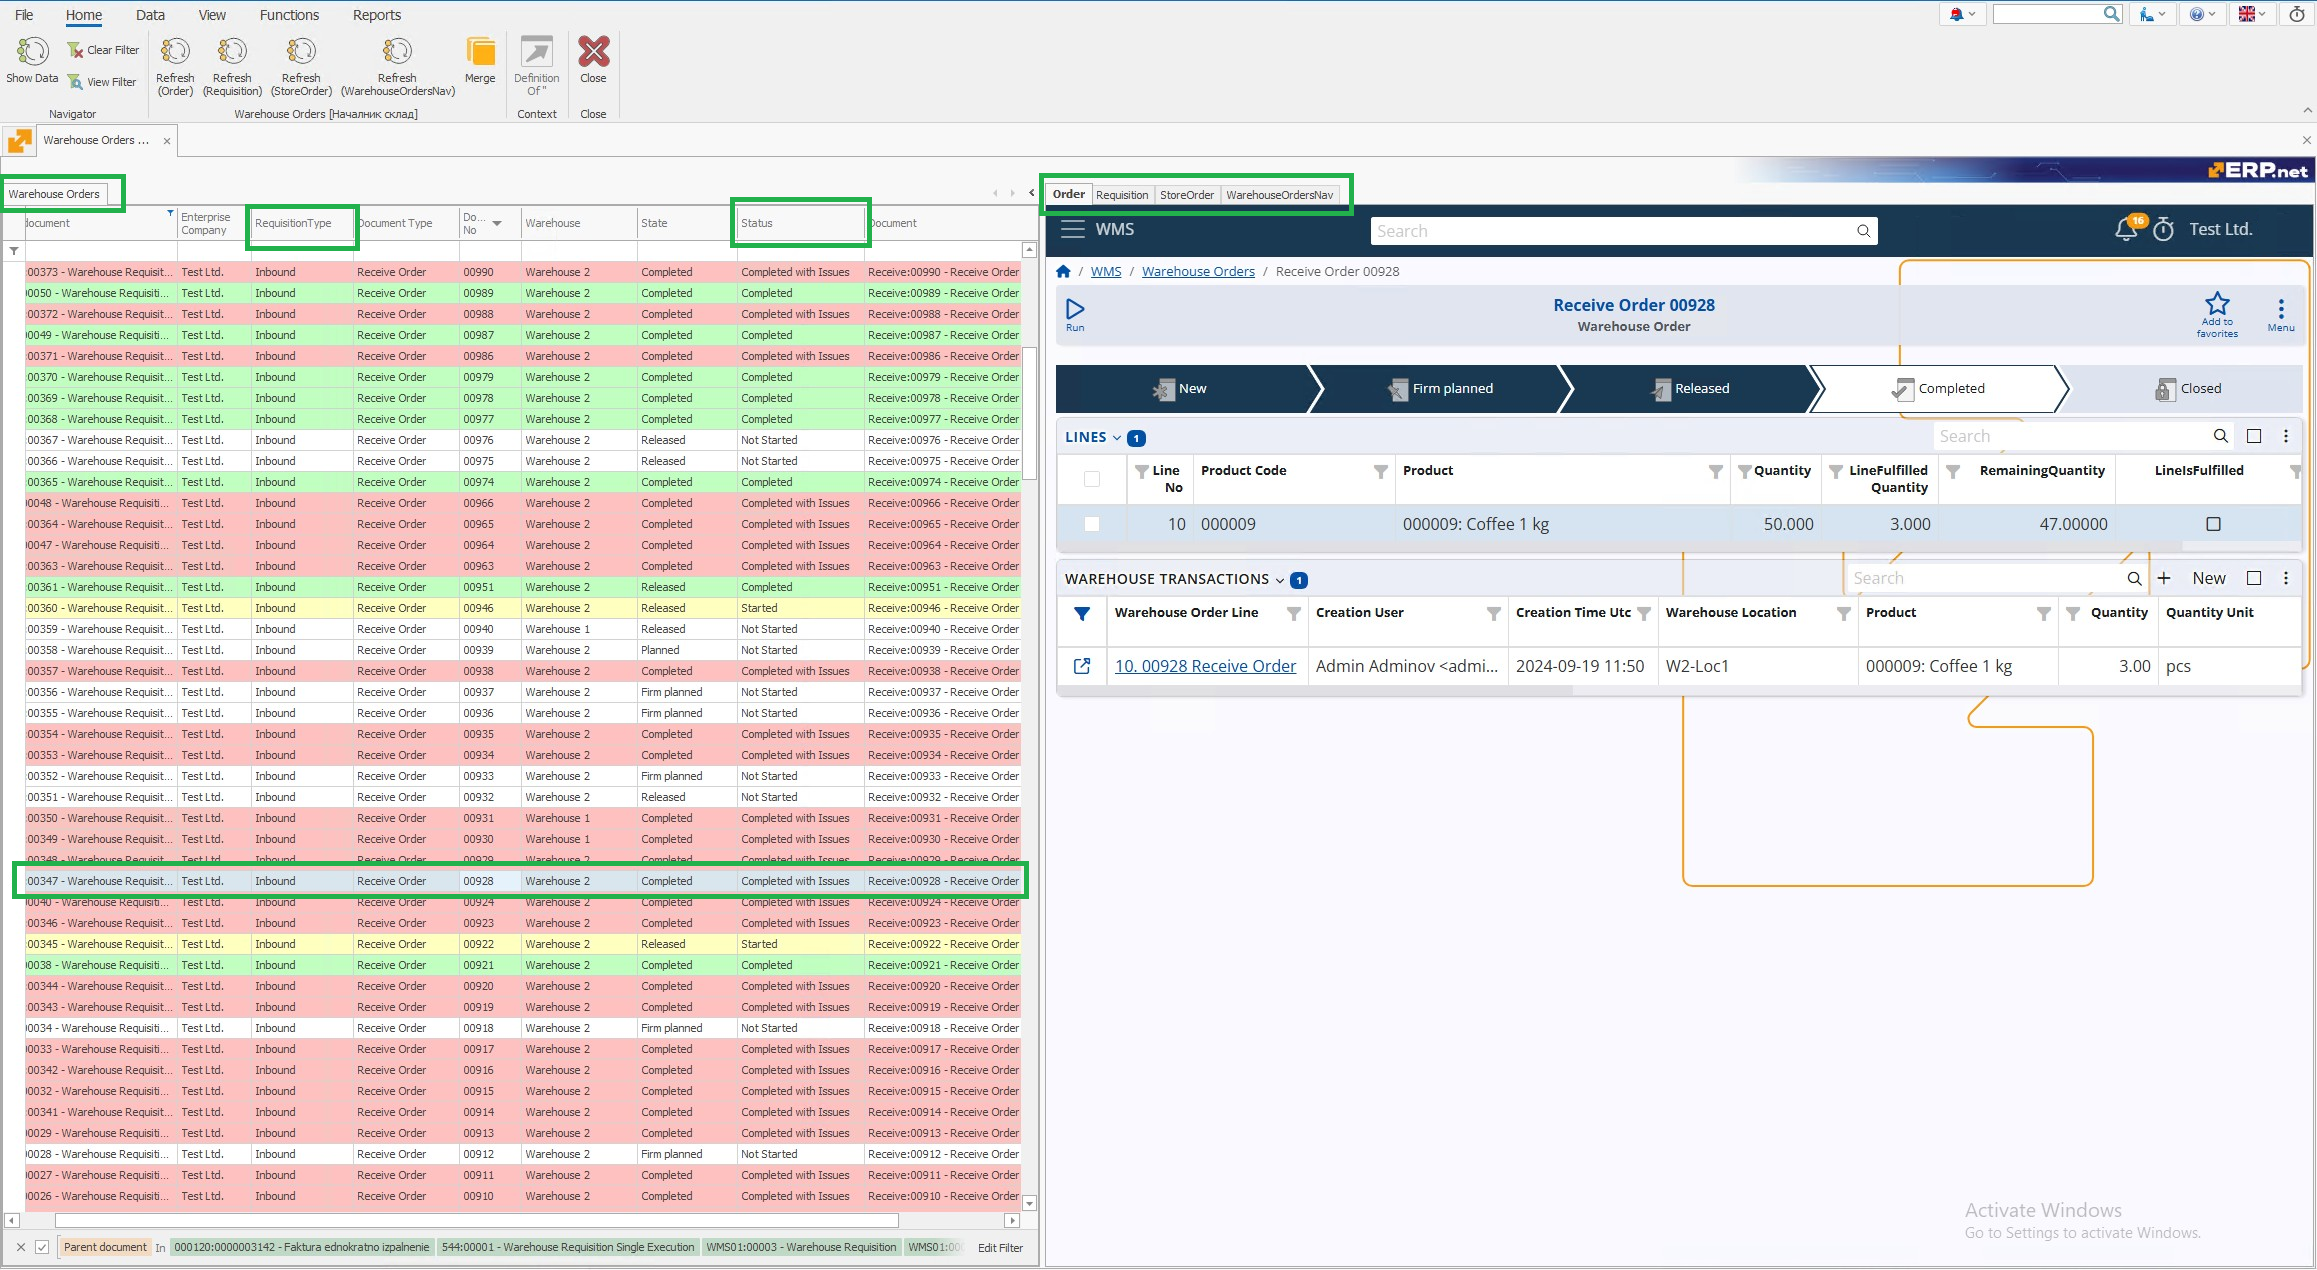Viewport: 2317px width, 1270px height.
Task: Toggle the LINES header select-all checkbox
Action: tap(1092, 479)
